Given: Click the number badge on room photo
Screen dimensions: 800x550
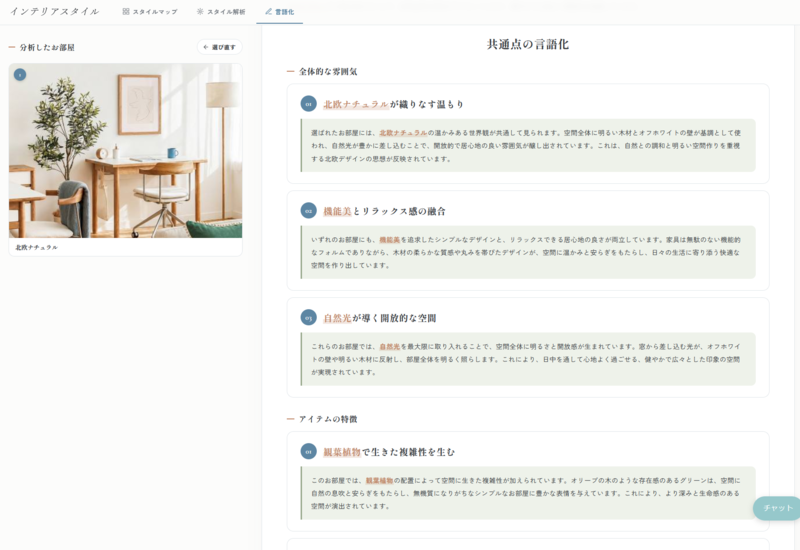Looking at the screenshot, I should (20, 75).
